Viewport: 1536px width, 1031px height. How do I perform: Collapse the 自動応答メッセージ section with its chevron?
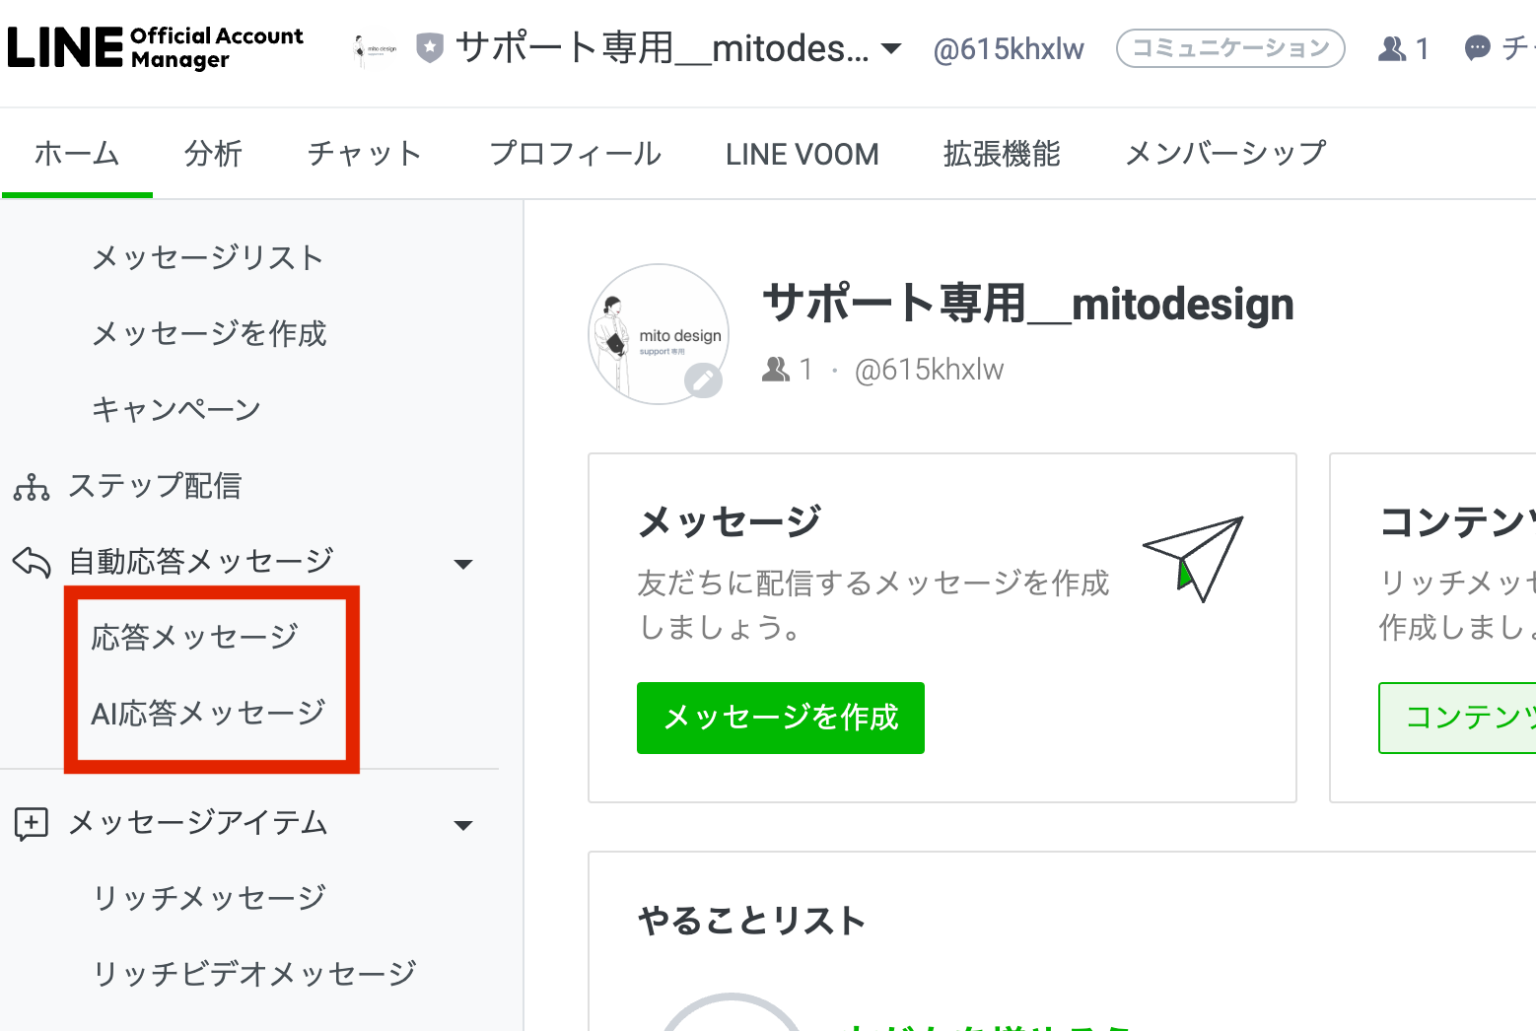click(463, 564)
